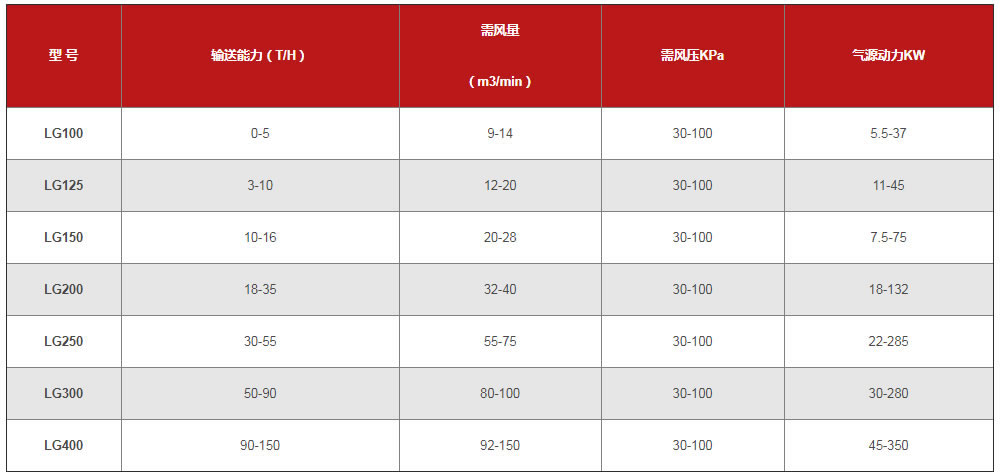Viewport: 1000px width, 476px height.
Task: Click the LG400 model cell
Action: [63, 445]
